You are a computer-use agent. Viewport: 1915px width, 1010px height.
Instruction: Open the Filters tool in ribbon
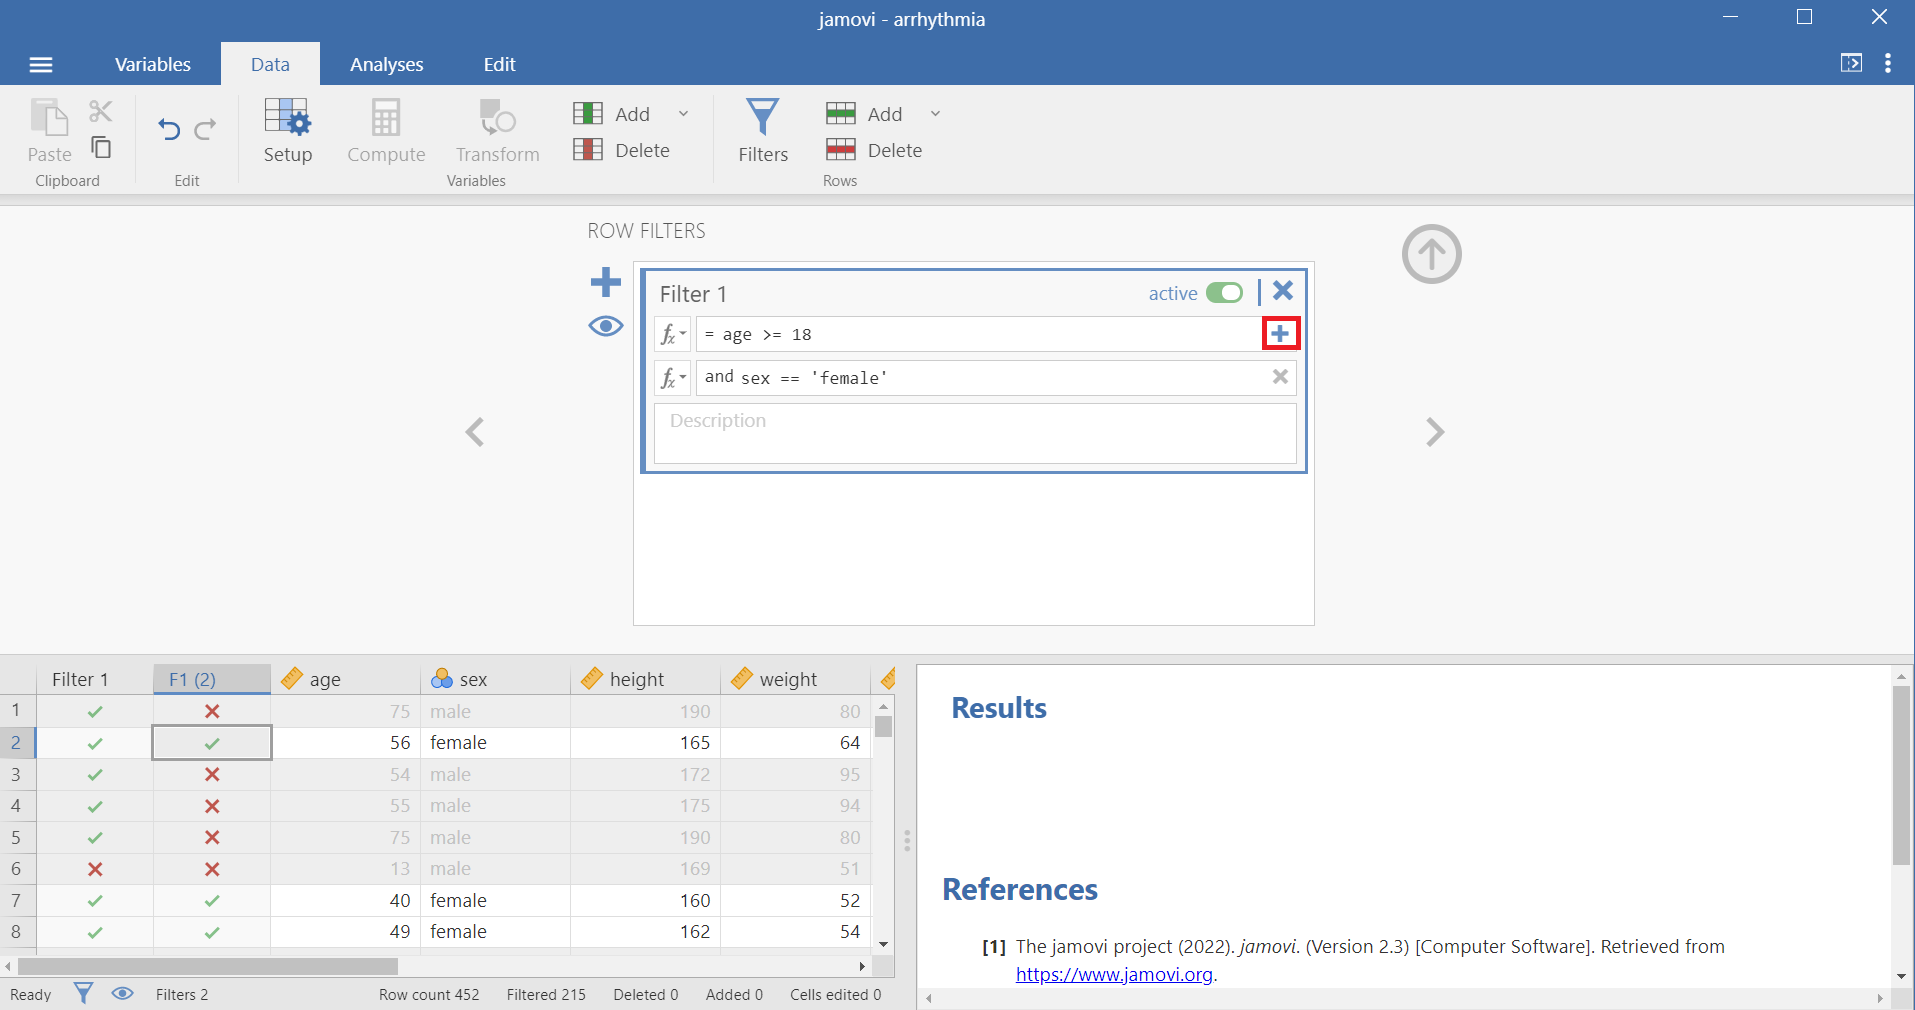[x=762, y=130]
